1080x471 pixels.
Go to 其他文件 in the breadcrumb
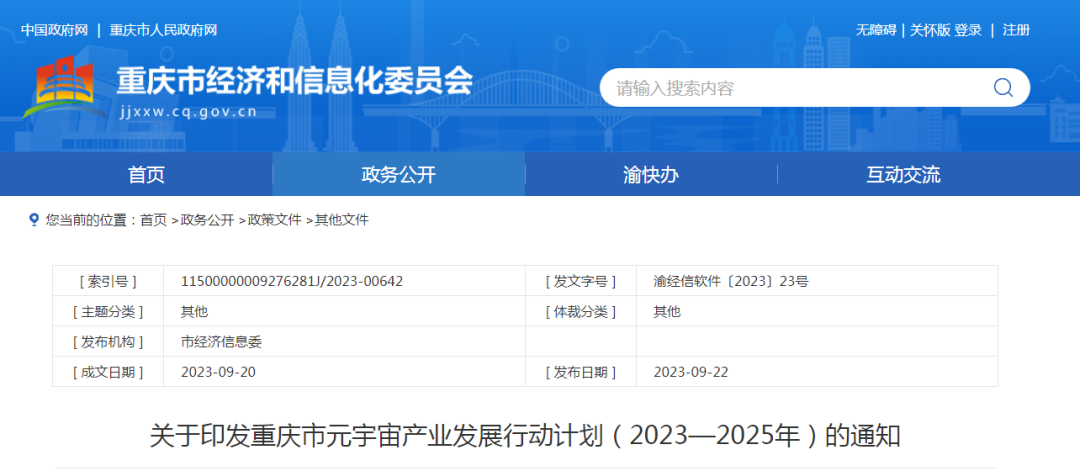pyautogui.click(x=342, y=220)
